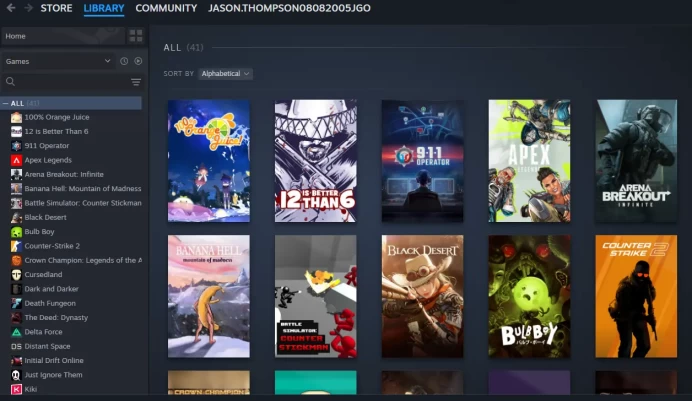Image resolution: width=692 pixels, height=401 pixels.
Task: Go back with the left arrow
Action: tap(11, 8)
